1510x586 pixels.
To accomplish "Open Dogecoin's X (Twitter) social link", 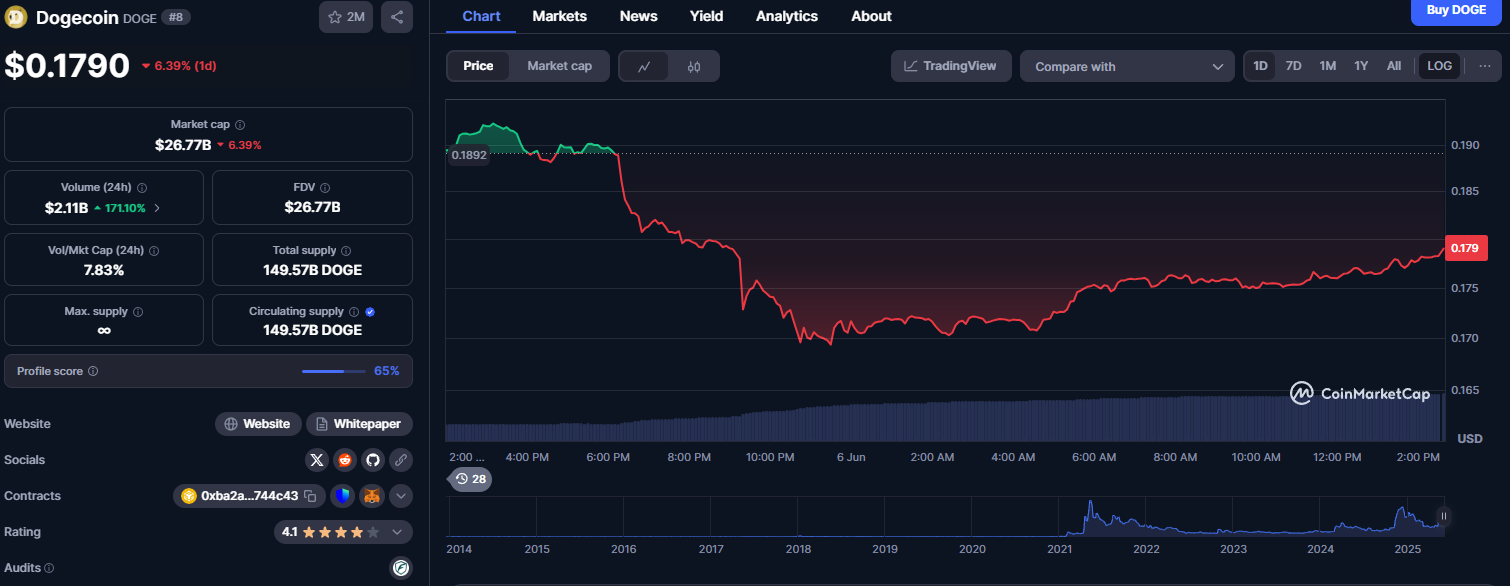I will 317,460.
